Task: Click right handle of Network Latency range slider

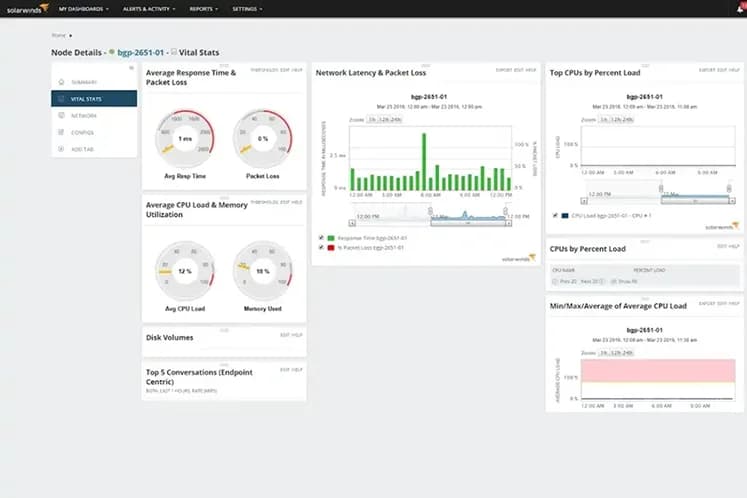Action: [505, 211]
